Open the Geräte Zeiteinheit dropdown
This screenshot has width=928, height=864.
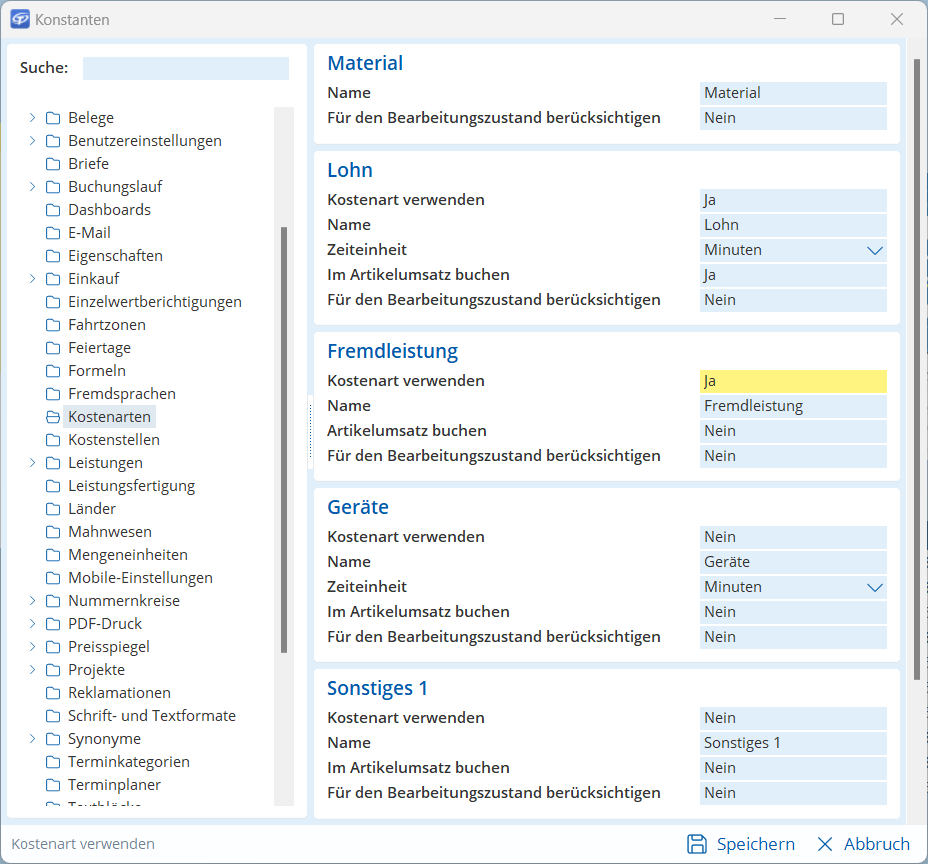click(x=875, y=587)
